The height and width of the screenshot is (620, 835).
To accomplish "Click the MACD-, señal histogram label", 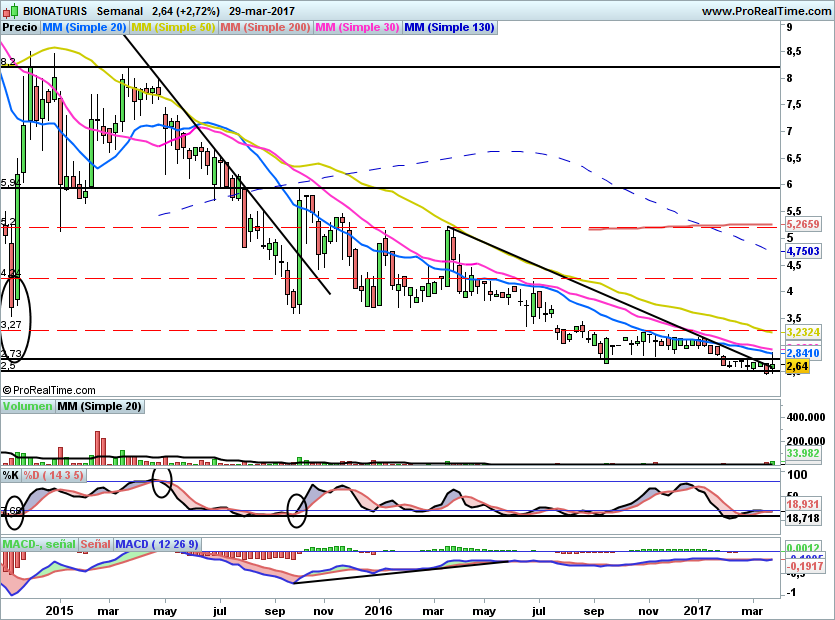I will tap(39, 544).
